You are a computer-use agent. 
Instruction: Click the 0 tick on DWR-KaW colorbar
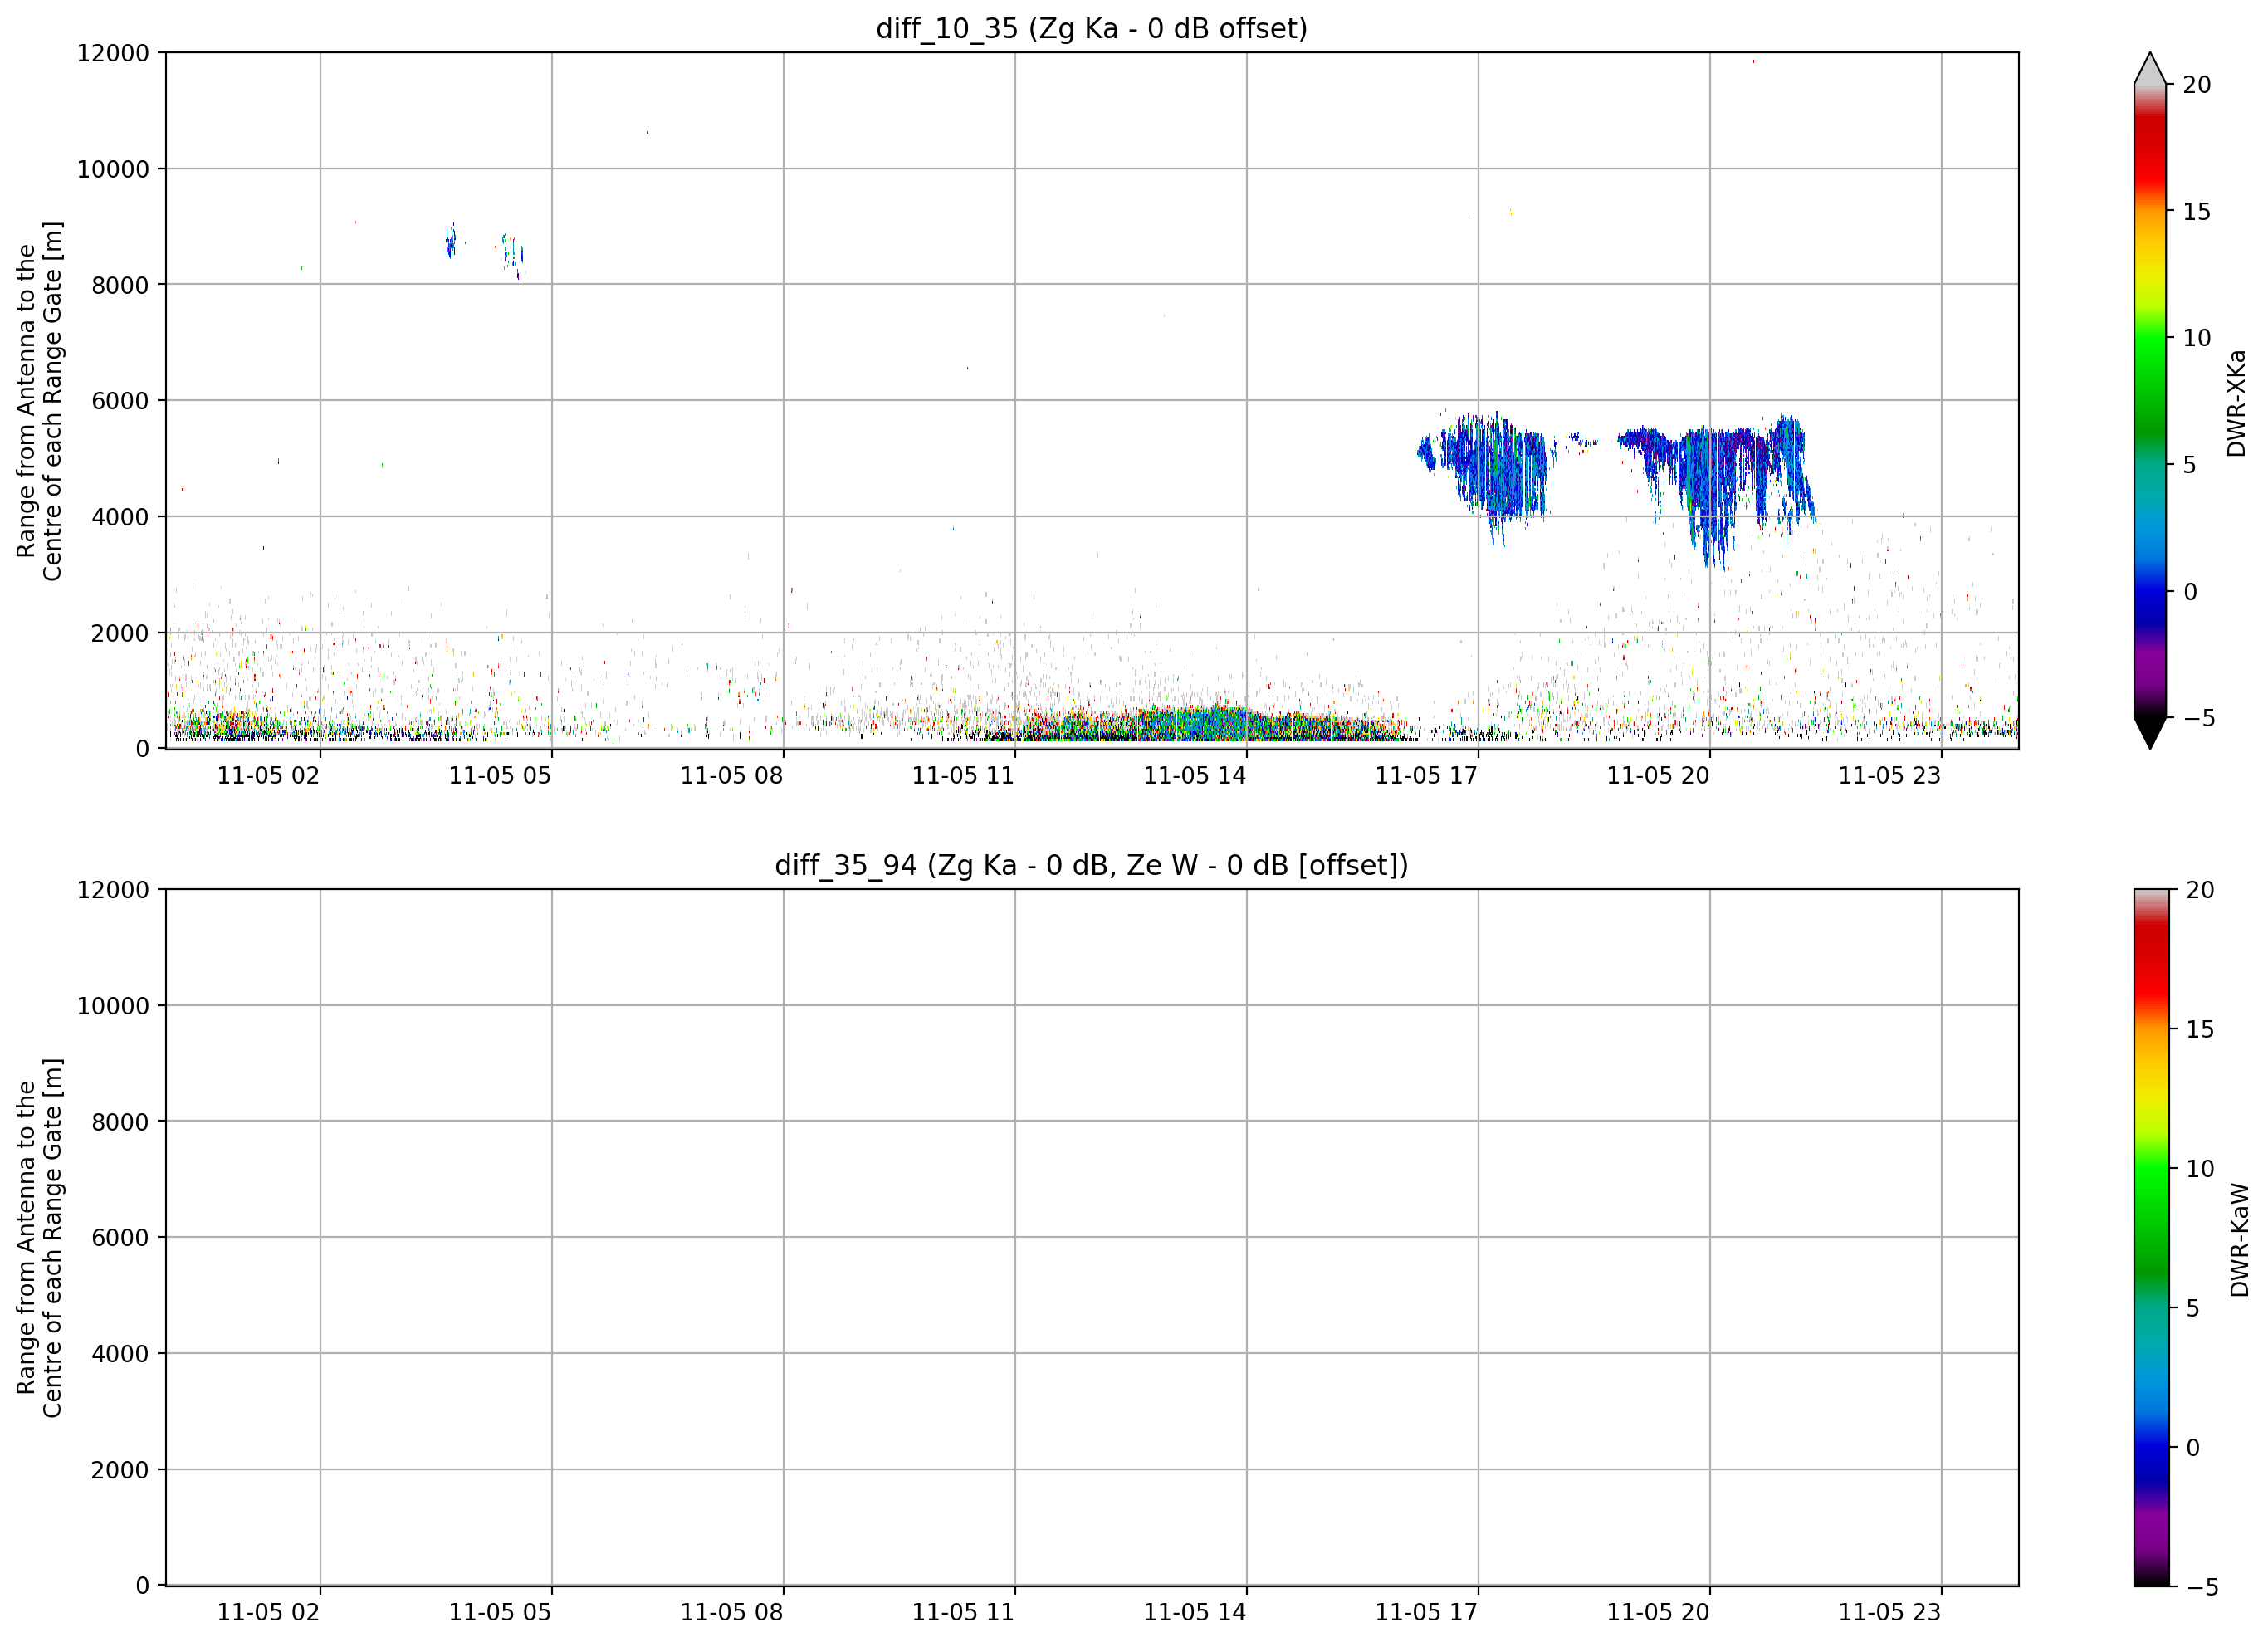pyautogui.click(x=2193, y=1447)
